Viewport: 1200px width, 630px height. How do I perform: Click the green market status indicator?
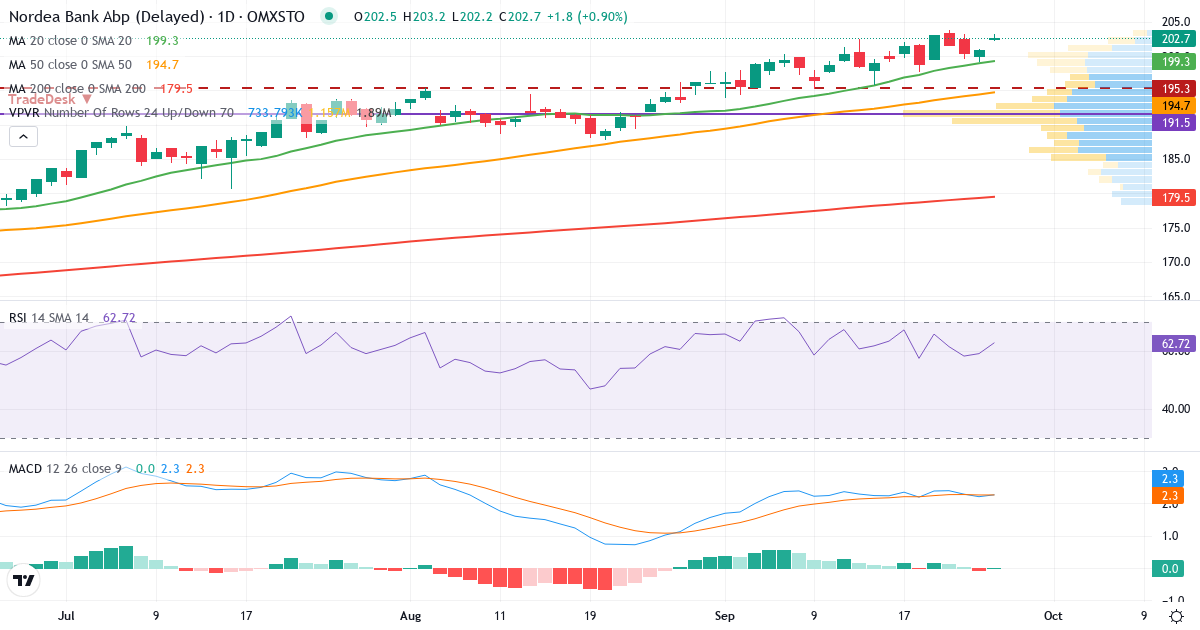[329, 17]
